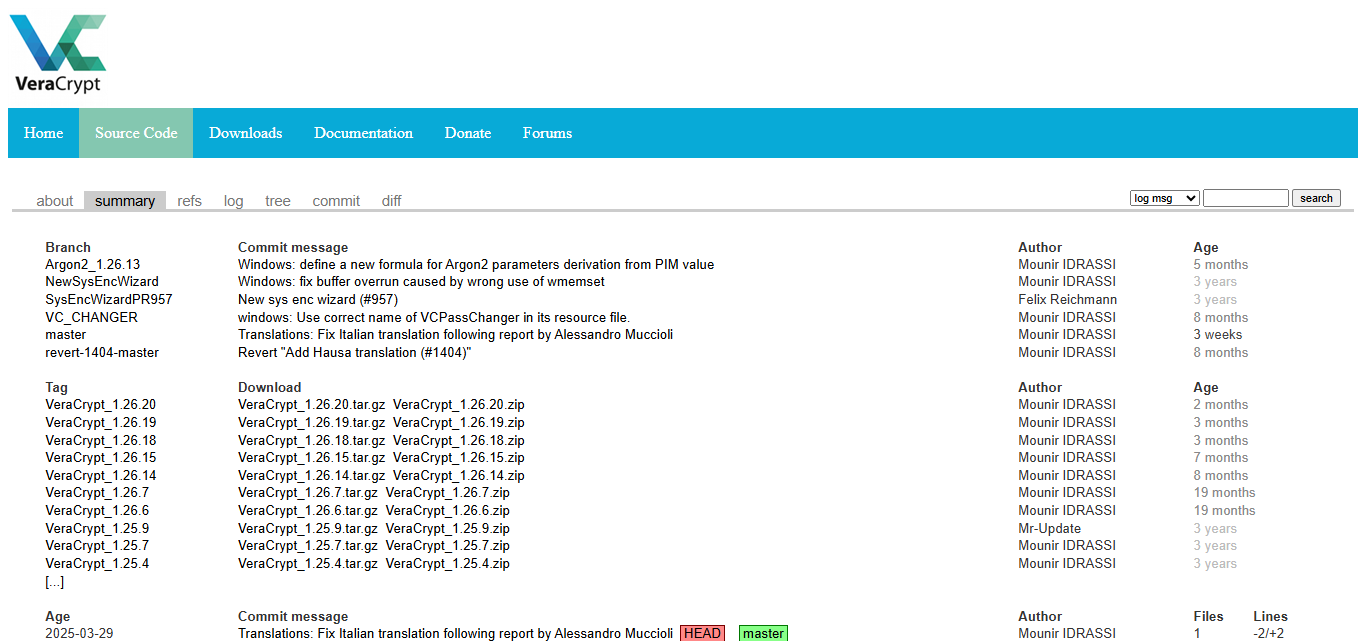Click the 2025-03-29 commit date

[79, 633]
